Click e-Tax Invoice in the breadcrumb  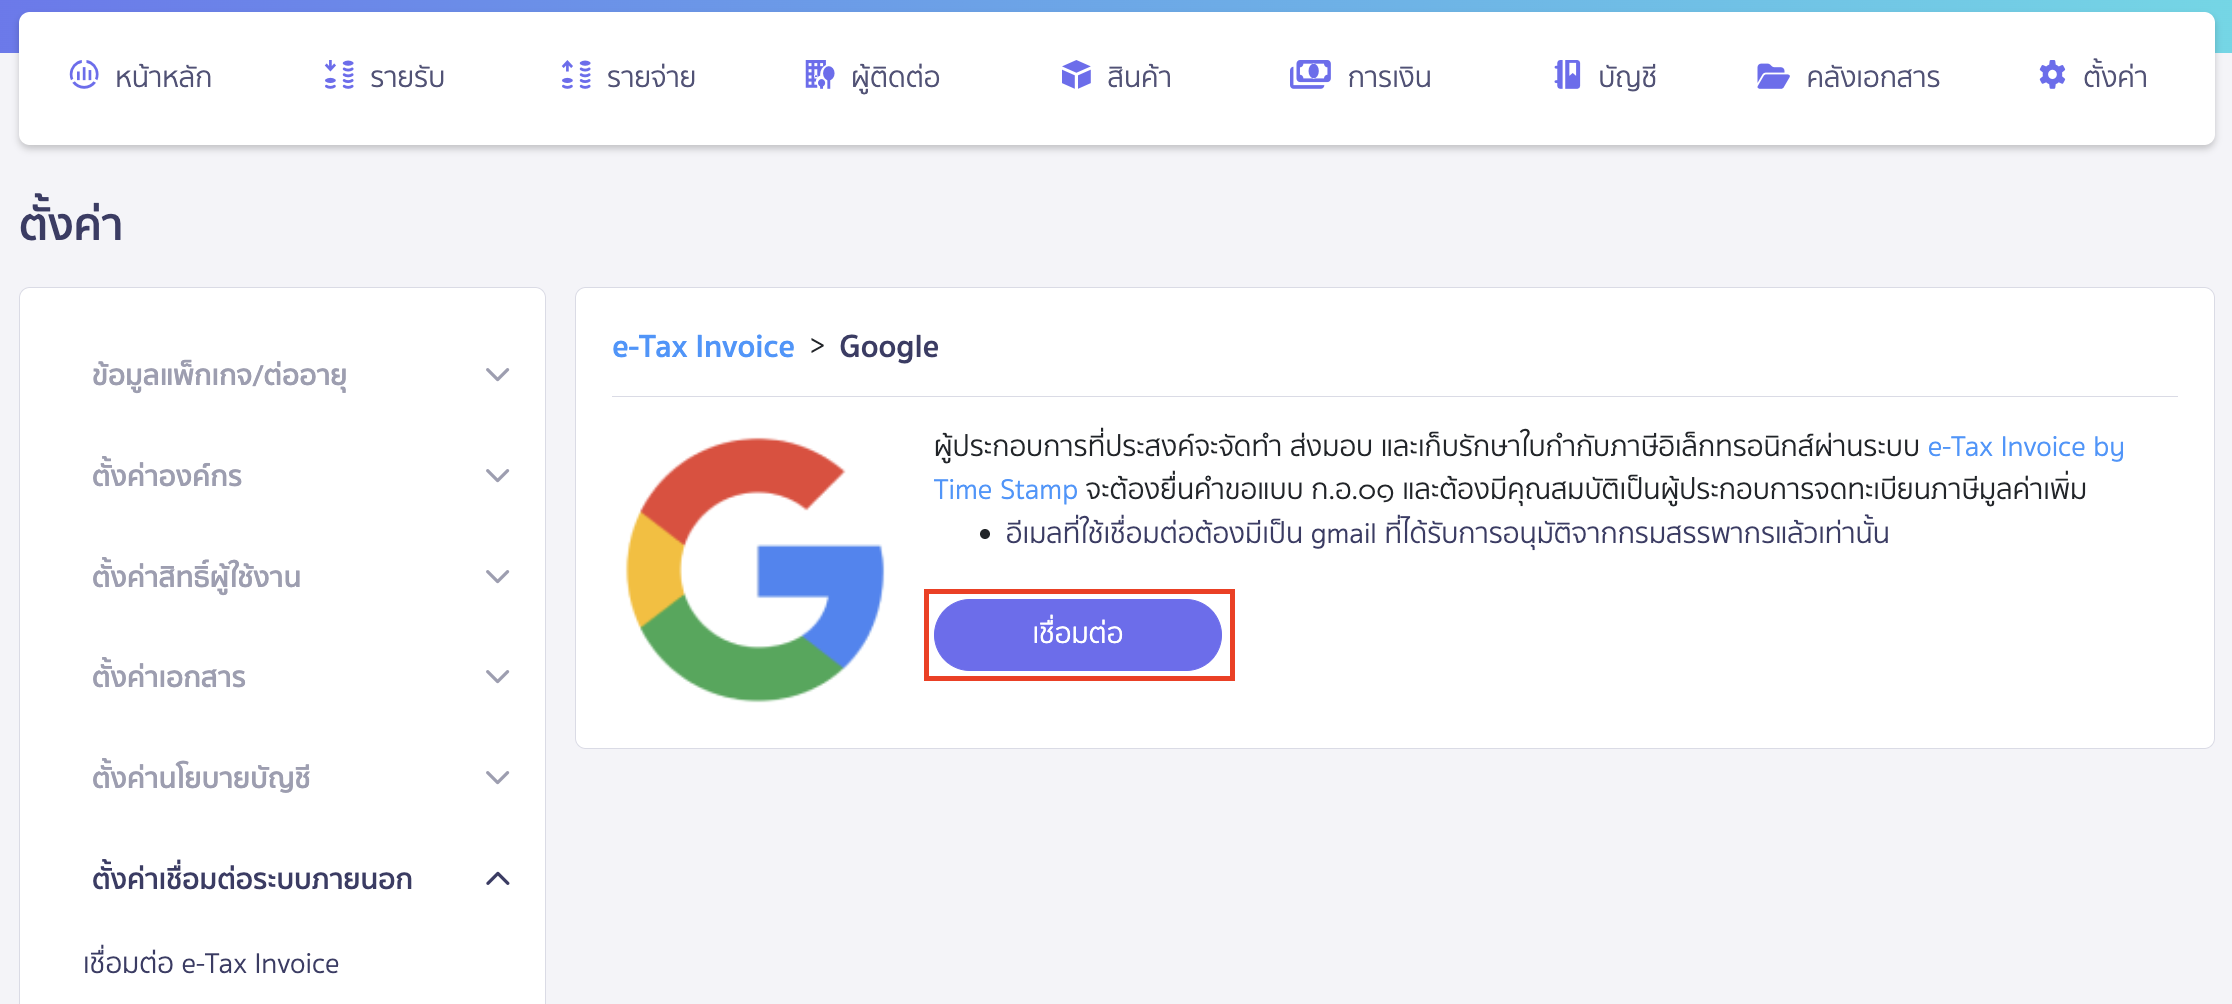pyautogui.click(x=703, y=346)
